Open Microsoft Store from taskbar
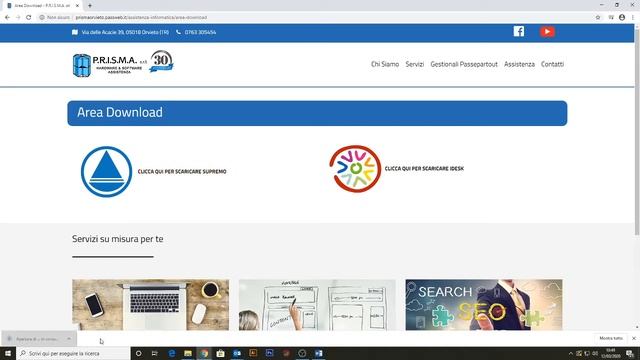 220,353
